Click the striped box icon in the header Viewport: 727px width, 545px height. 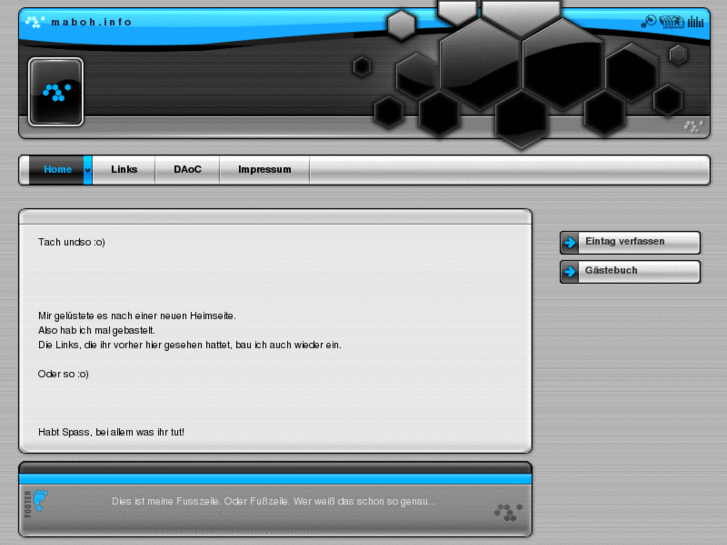click(672, 21)
